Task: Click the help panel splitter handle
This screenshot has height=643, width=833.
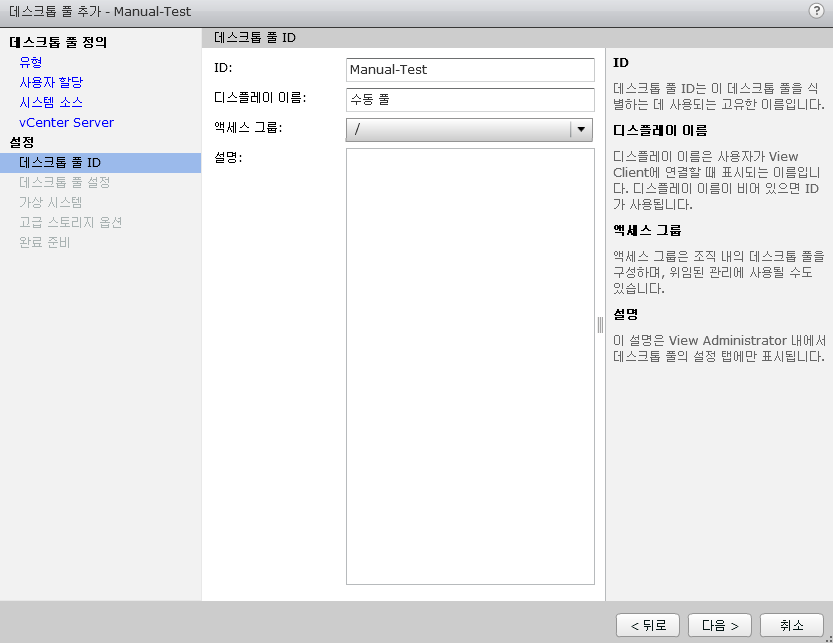Action: pyautogui.click(x=600, y=325)
